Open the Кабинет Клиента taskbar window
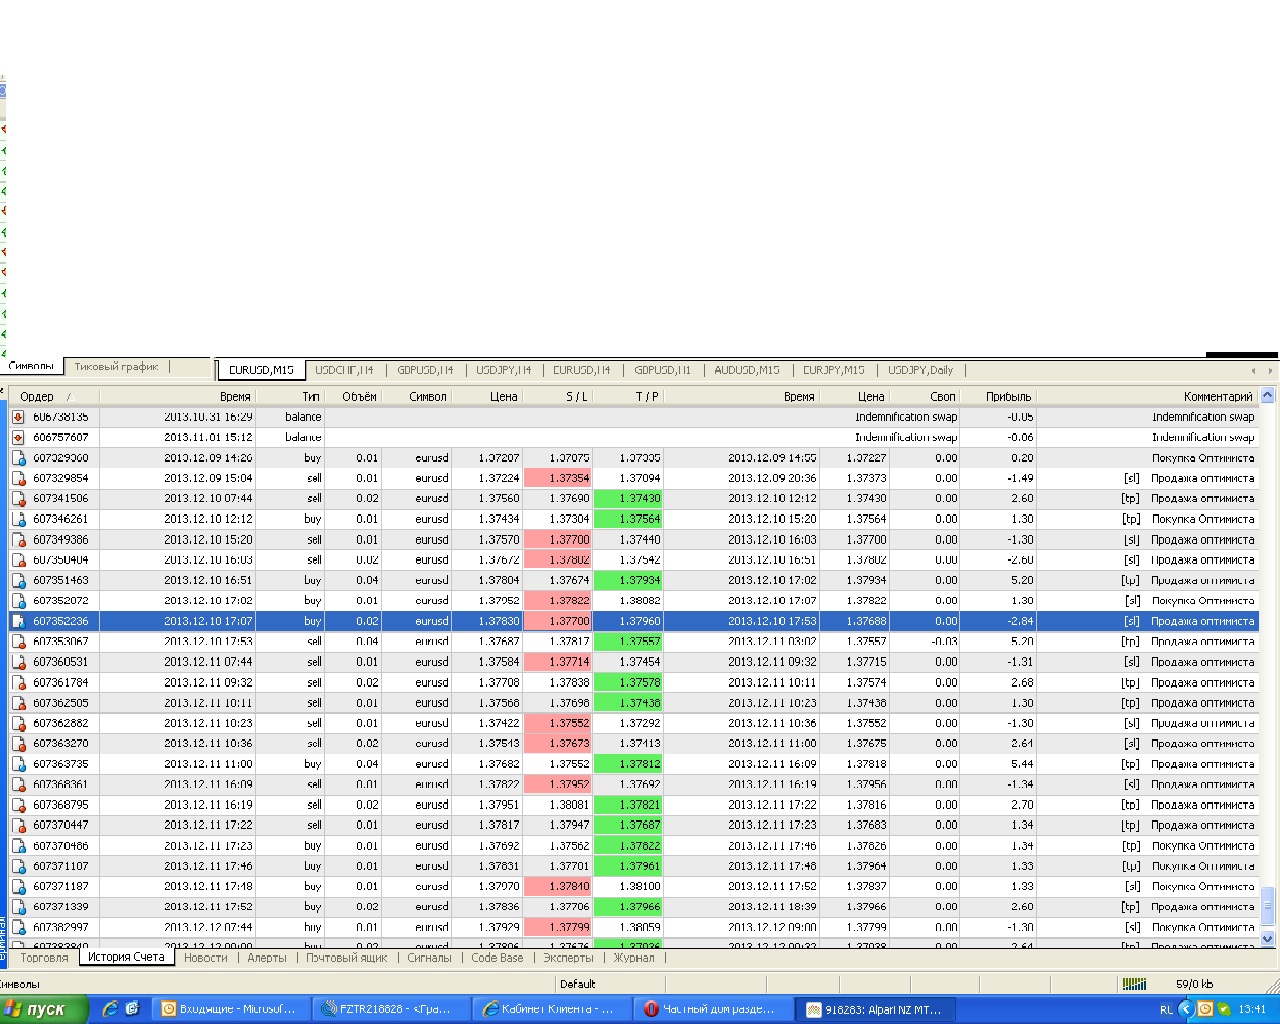This screenshot has height=1024, width=1280. 550,1009
